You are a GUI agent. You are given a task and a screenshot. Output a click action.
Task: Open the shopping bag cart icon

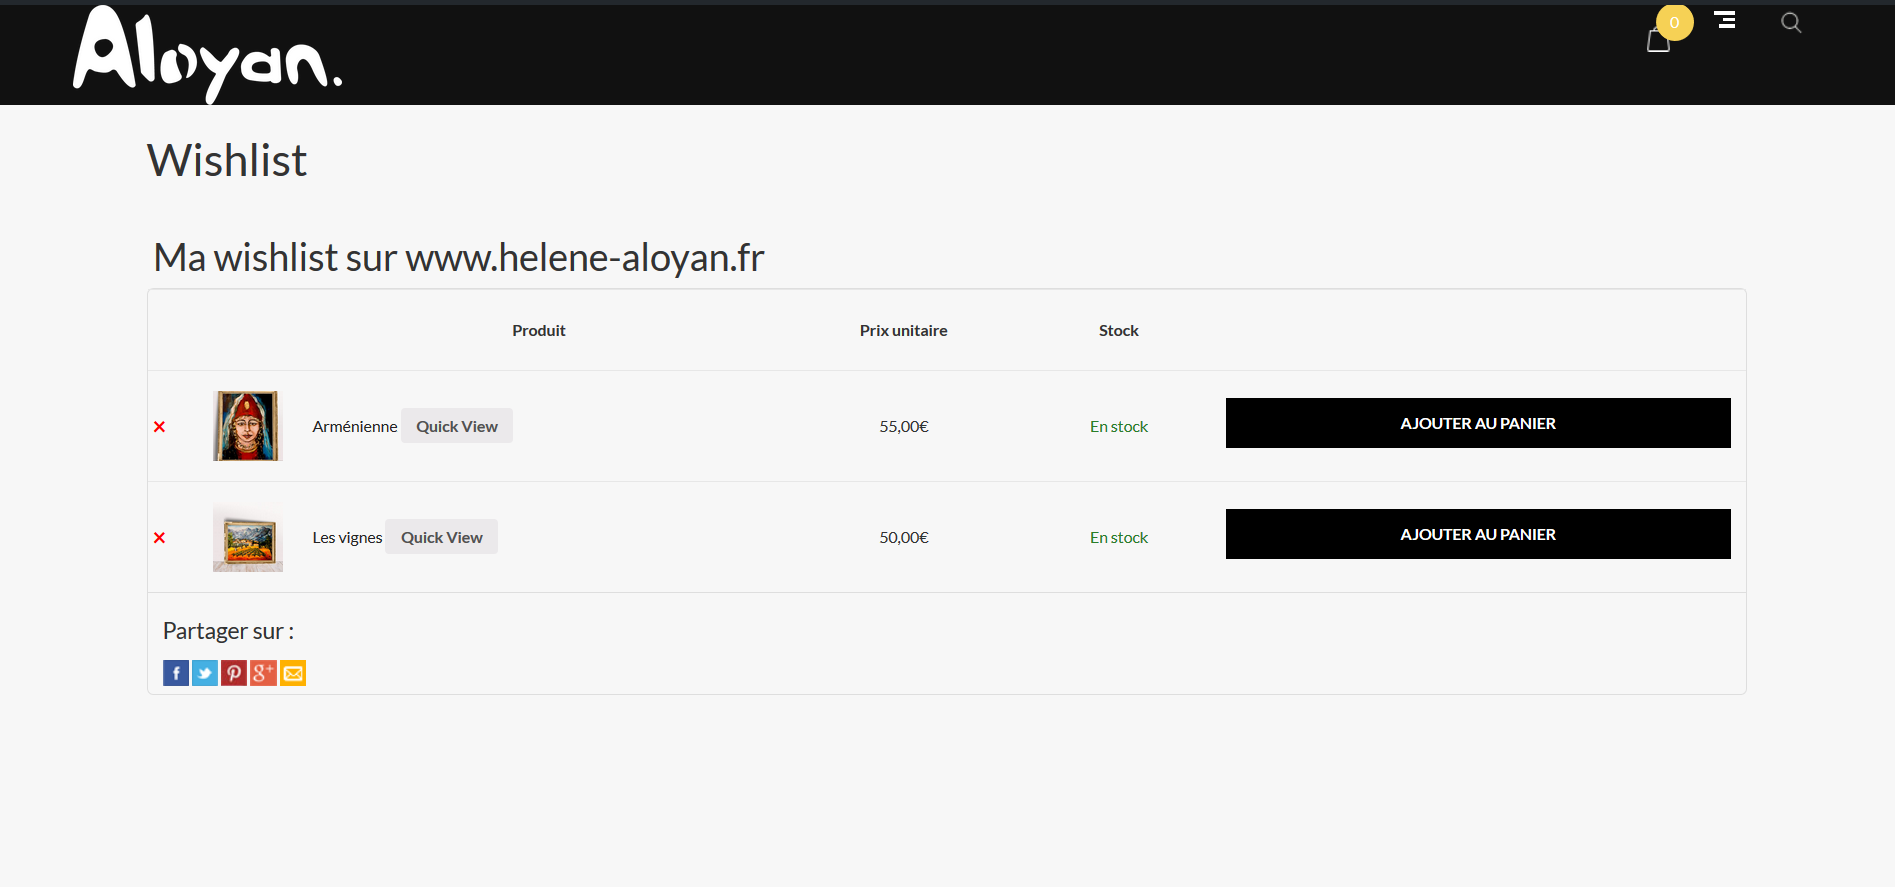1658,41
